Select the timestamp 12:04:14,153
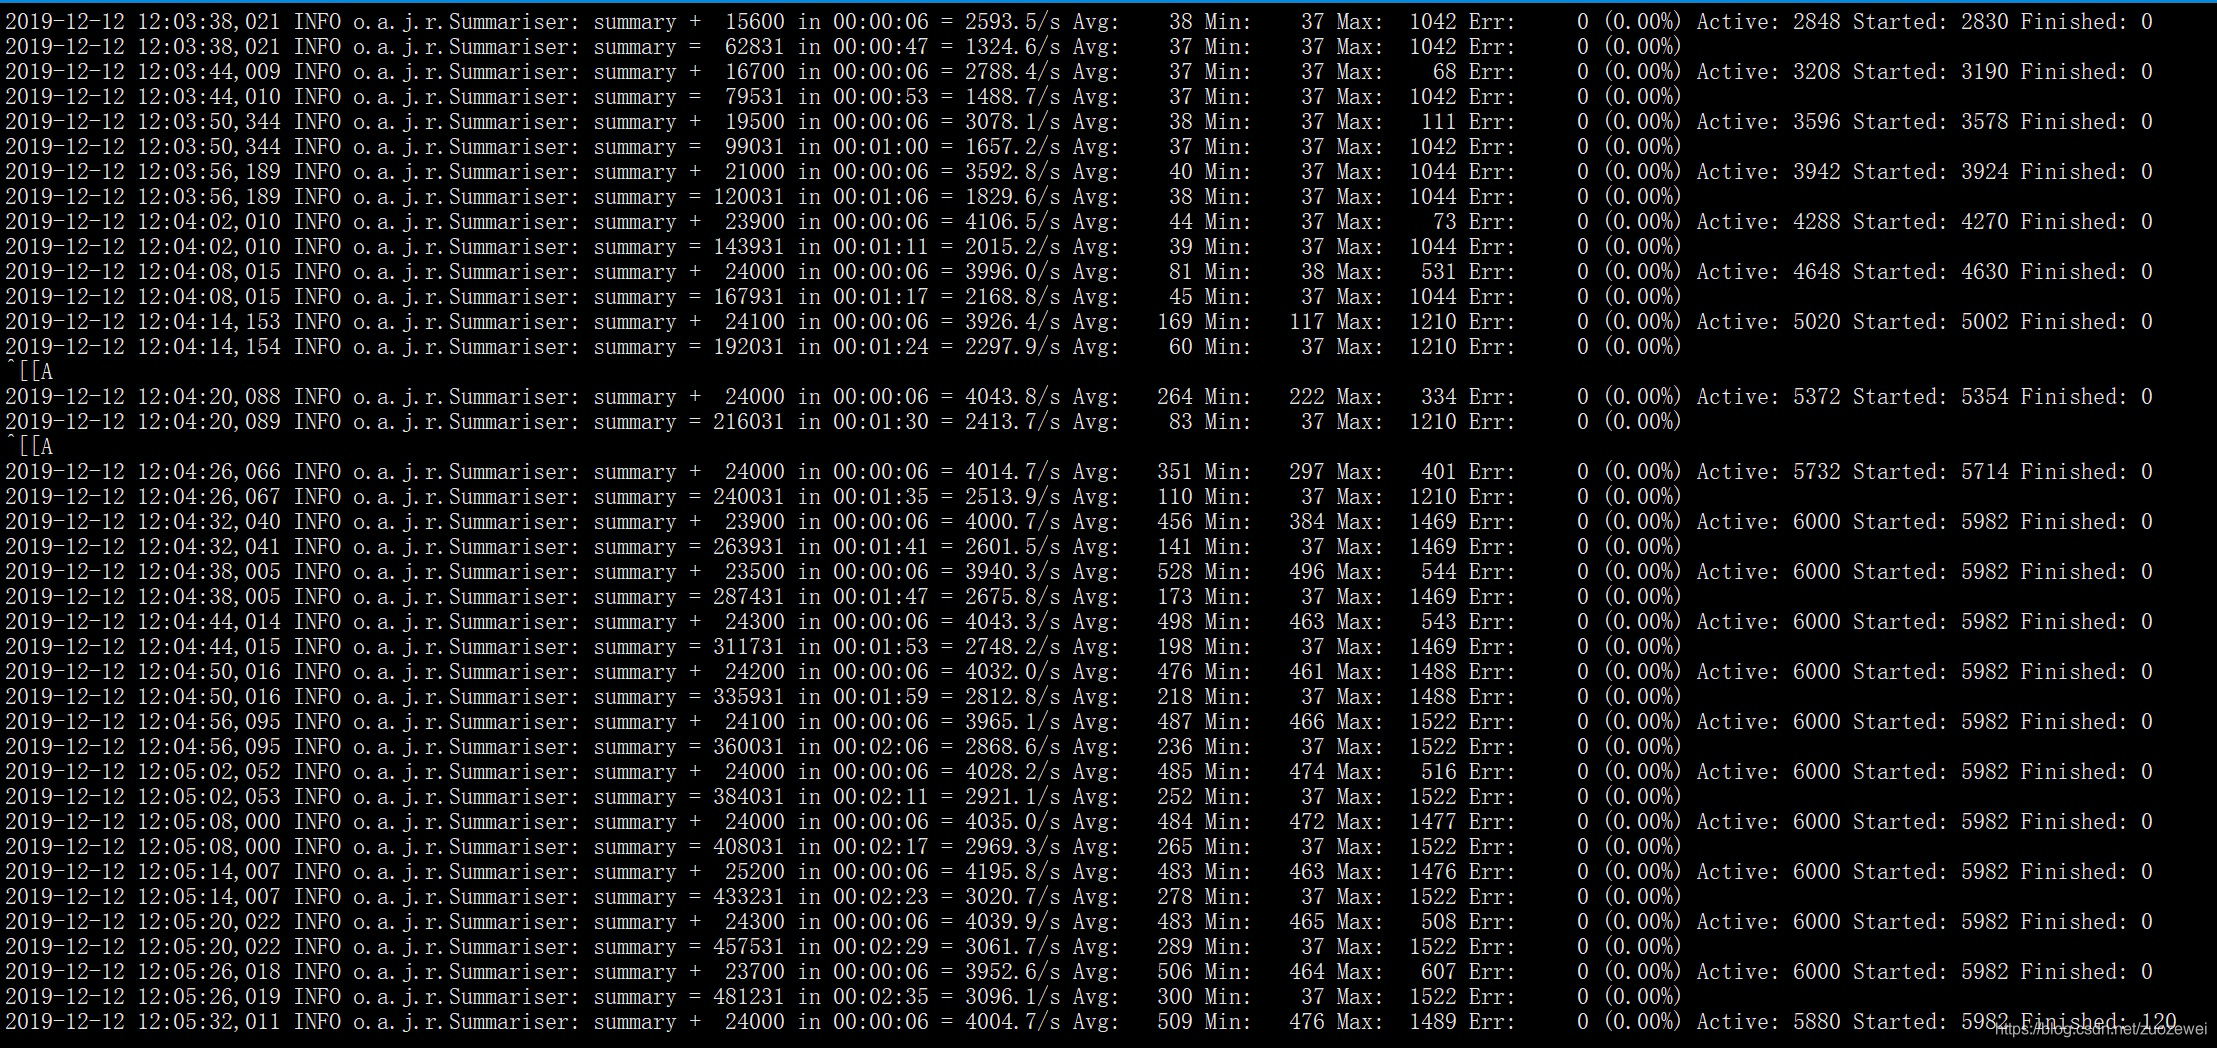The image size is (2217, 1048). tap(208, 322)
